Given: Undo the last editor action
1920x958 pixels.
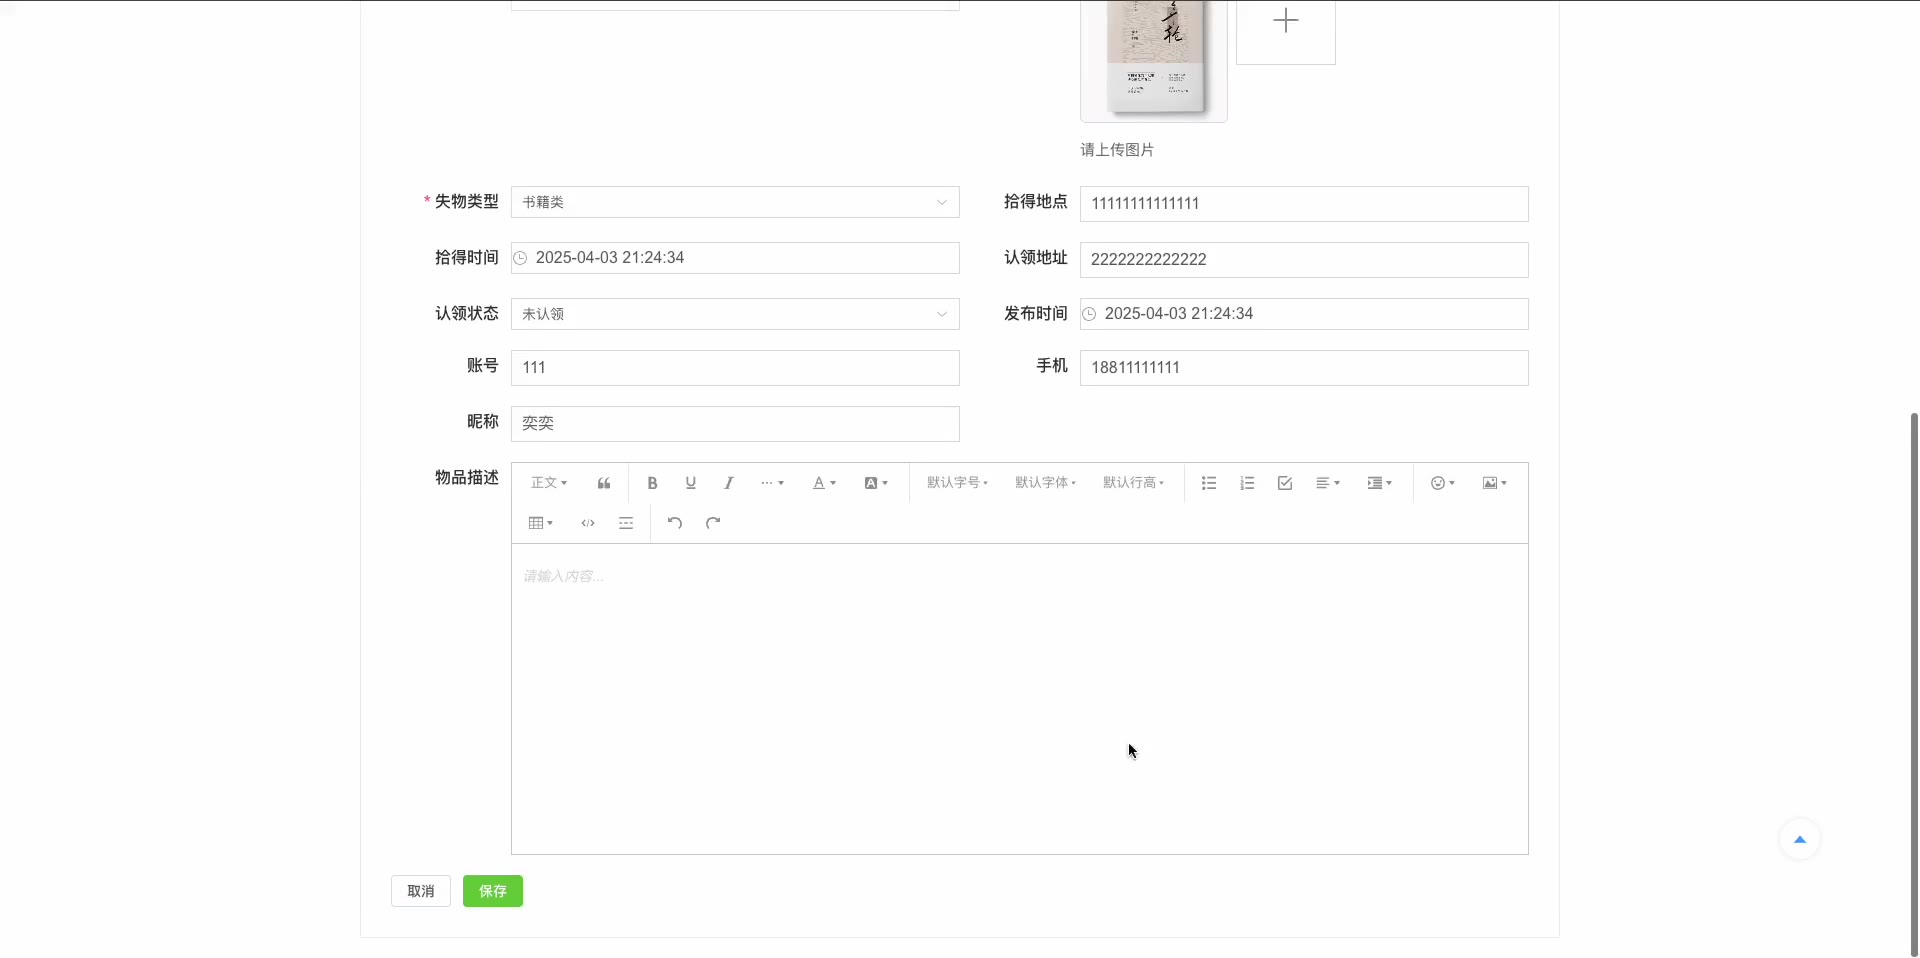Looking at the screenshot, I should tap(675, 523).
